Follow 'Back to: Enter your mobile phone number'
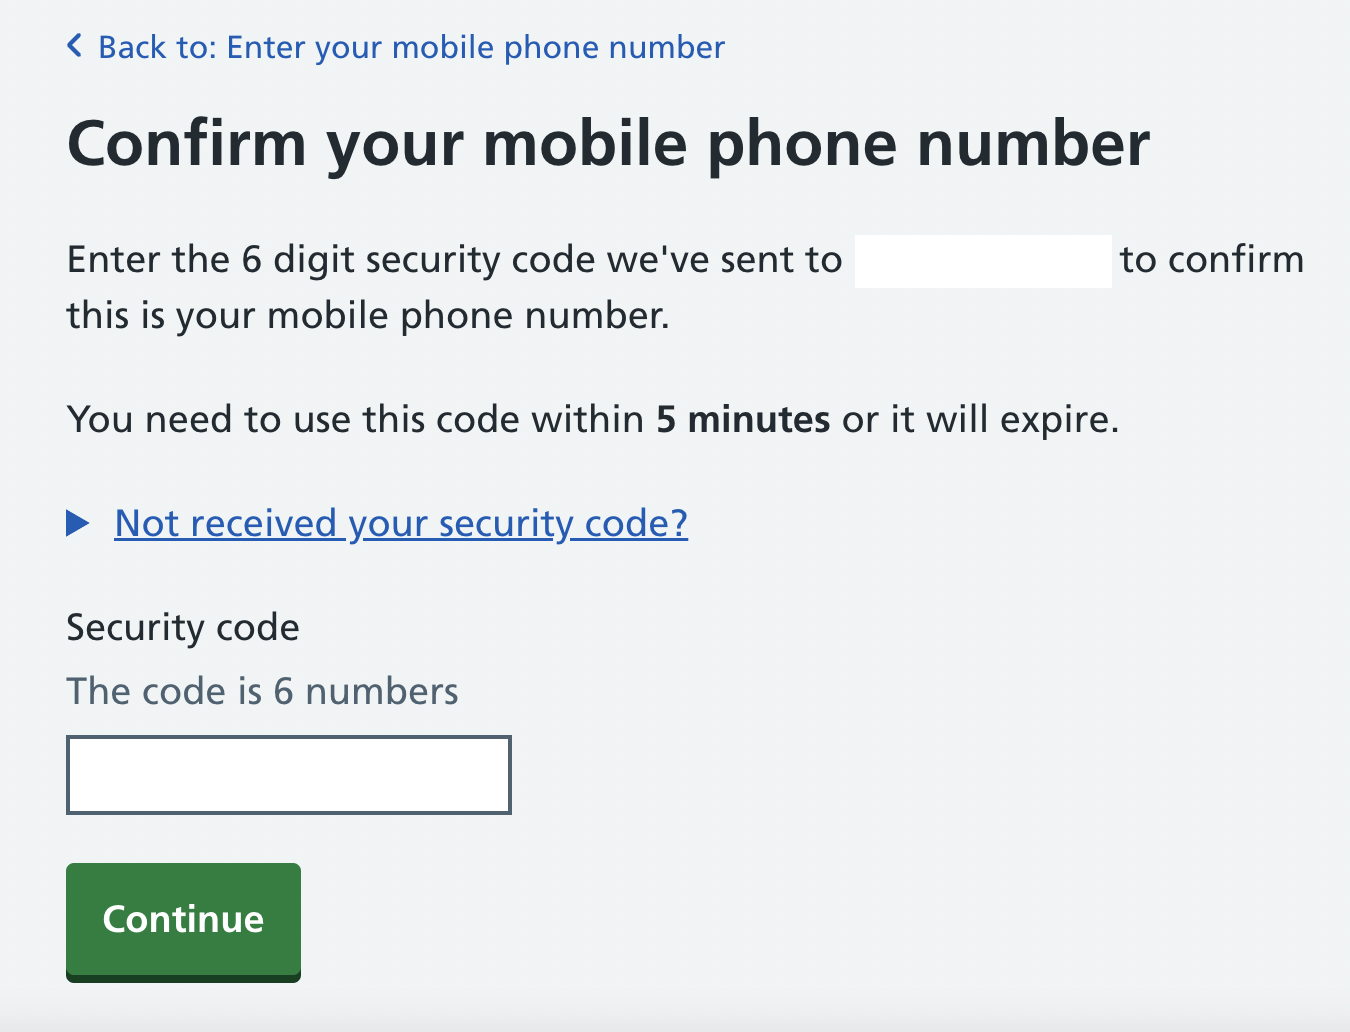 coord(410,46)
